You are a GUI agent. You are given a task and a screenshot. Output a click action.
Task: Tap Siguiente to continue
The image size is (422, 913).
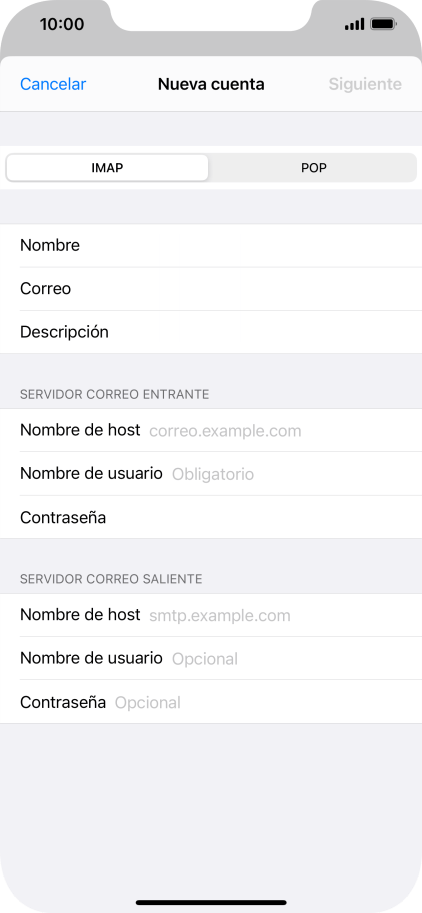pos(365,84)
